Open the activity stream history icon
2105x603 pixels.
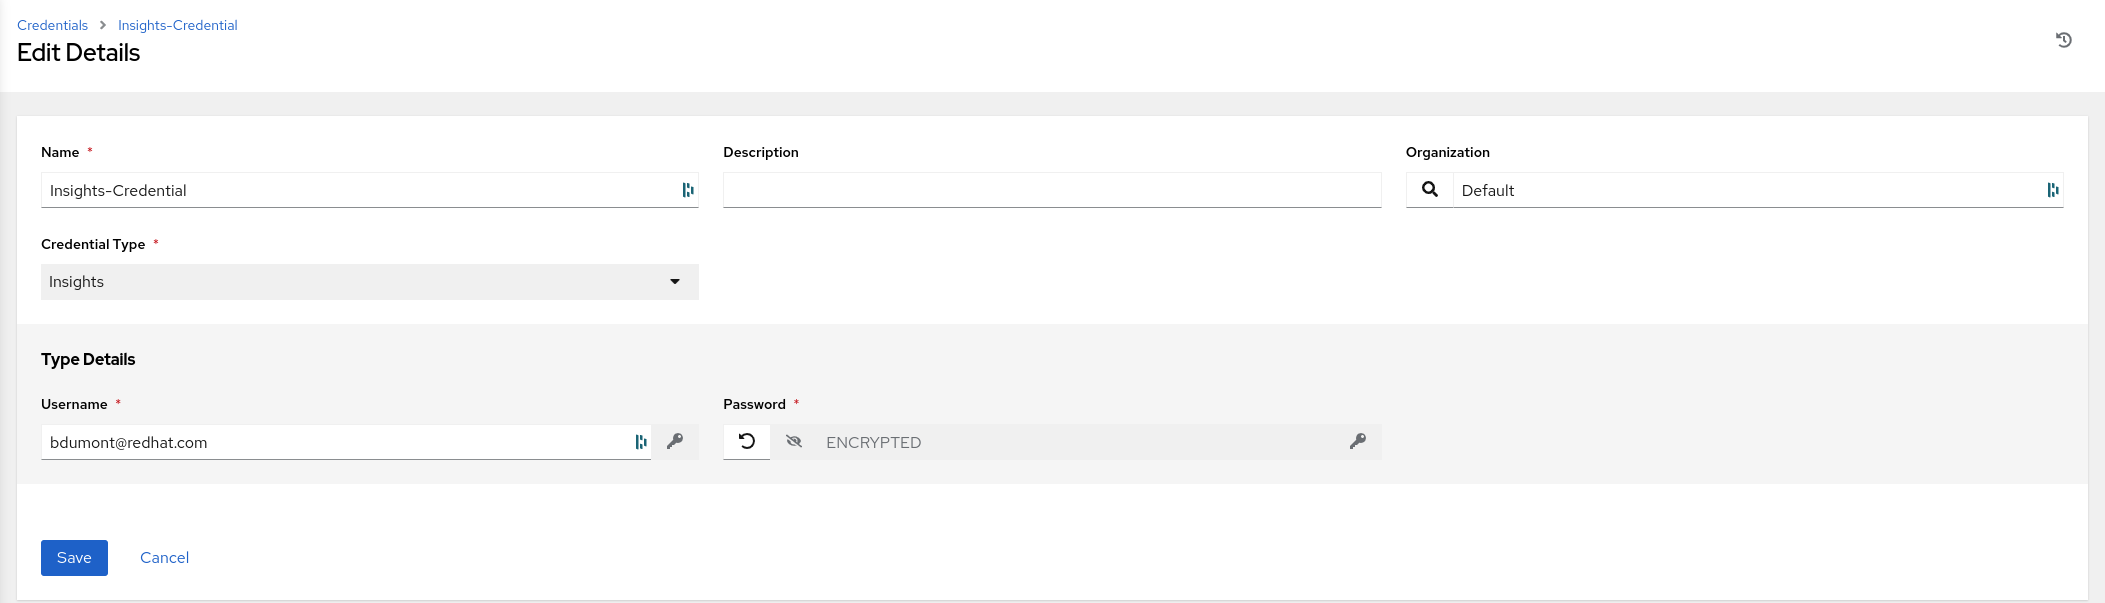(x=2063, y=40)
